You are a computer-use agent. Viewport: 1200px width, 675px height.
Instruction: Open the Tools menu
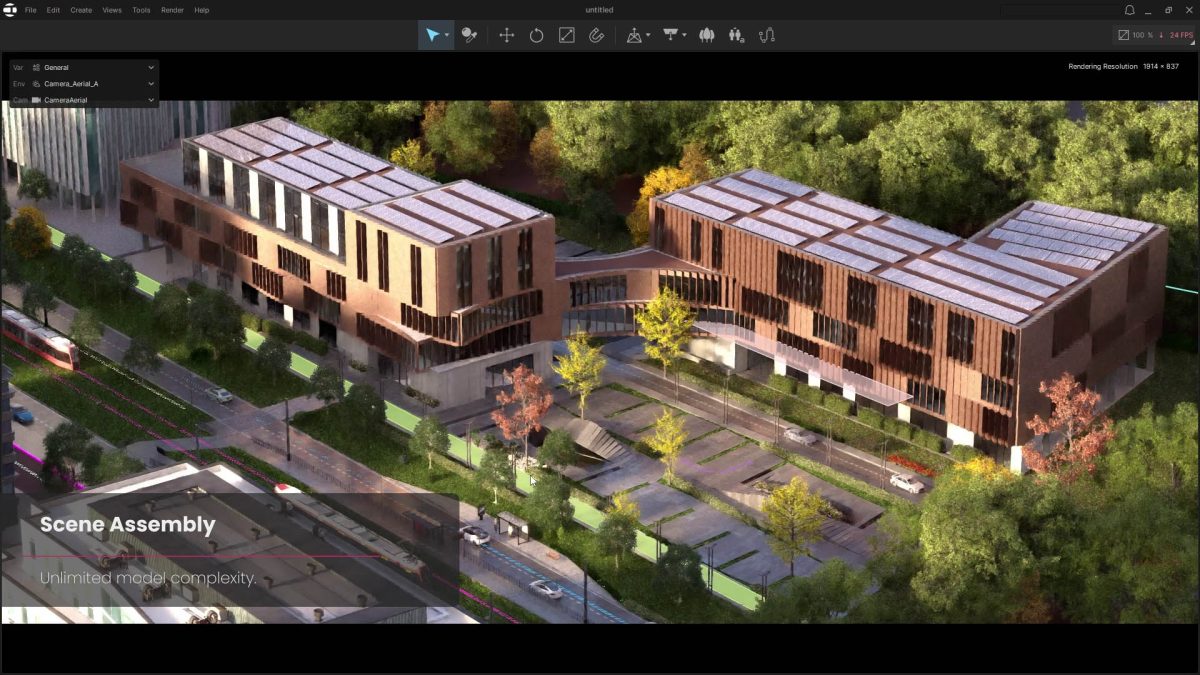click(139, 10)
